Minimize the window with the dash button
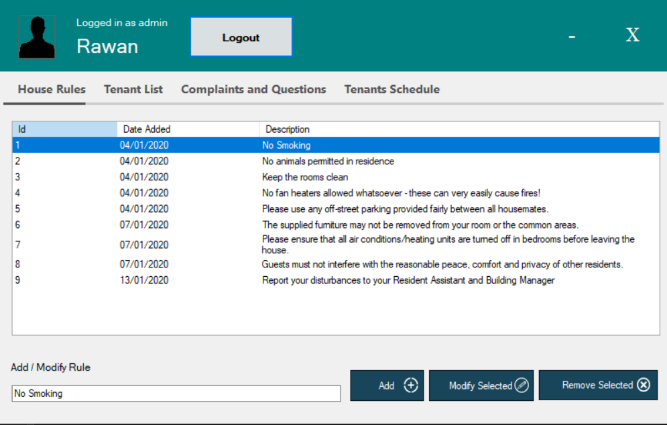 coord(572,37)
